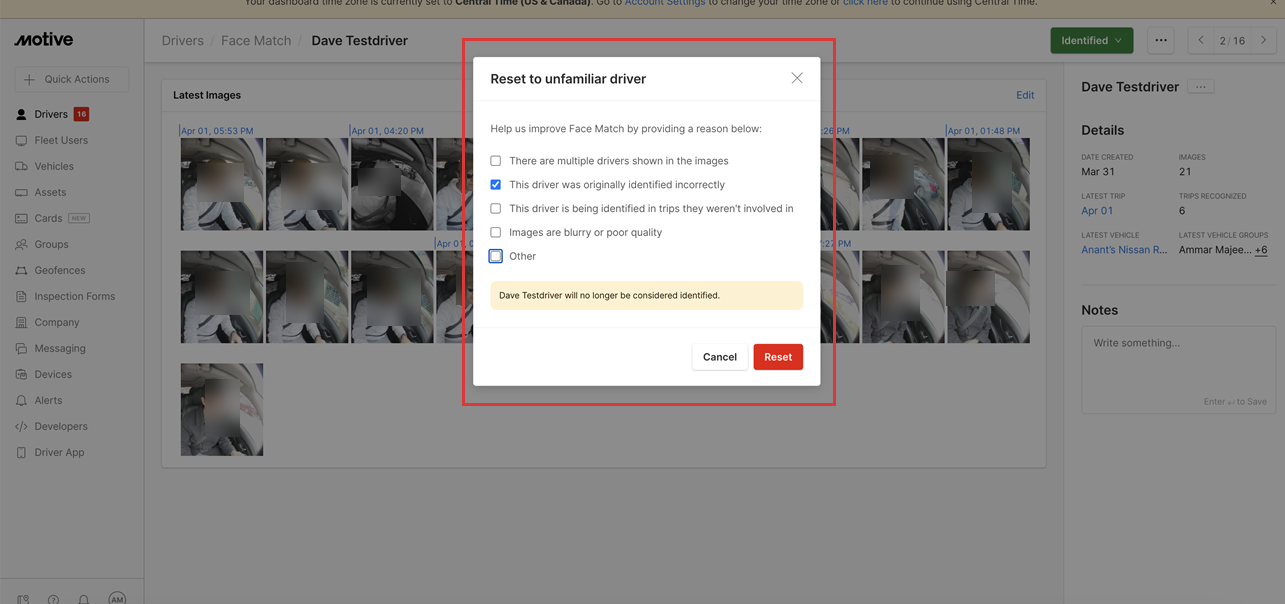Click the help question mark icon
The height and width of the screenshot is (604, 1285).
pyautogui.click(x=53, y=599)
